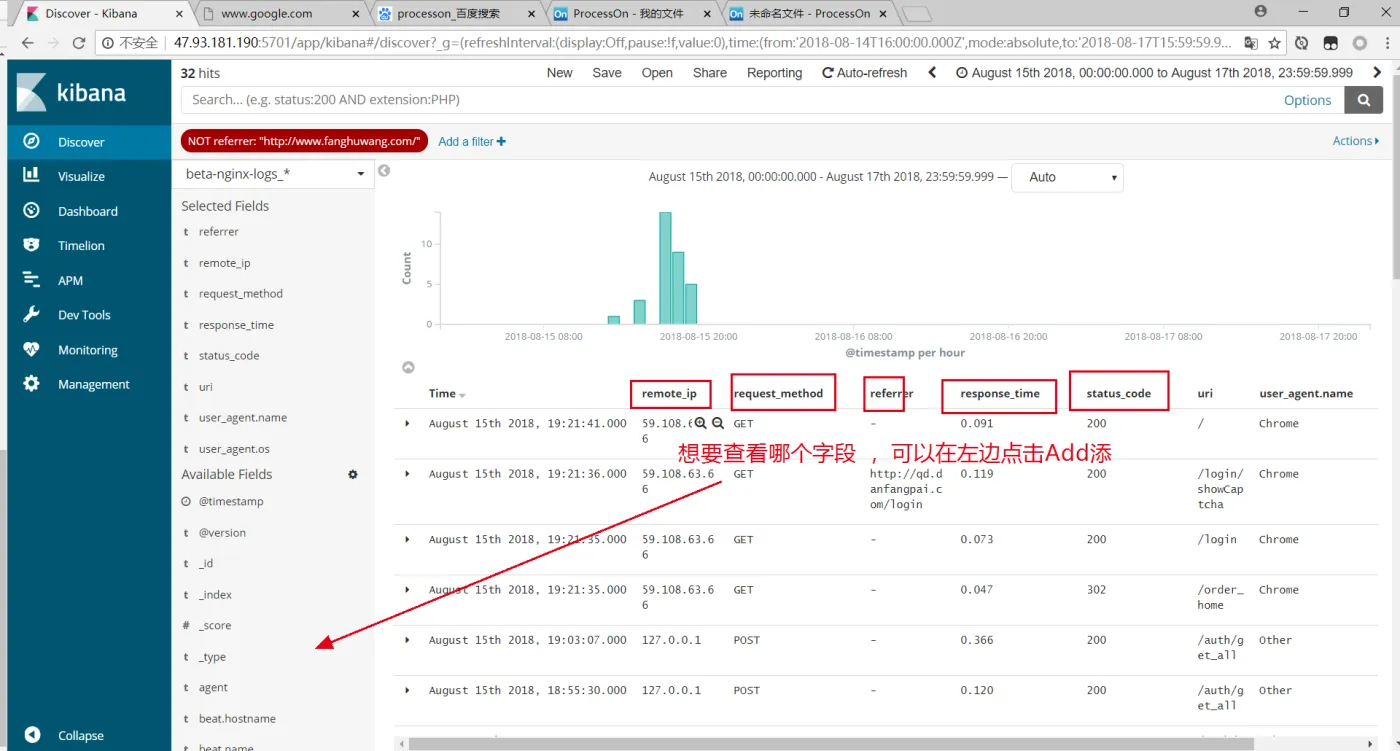
Task: Select the beat.hostname available field
Action: 237,719
